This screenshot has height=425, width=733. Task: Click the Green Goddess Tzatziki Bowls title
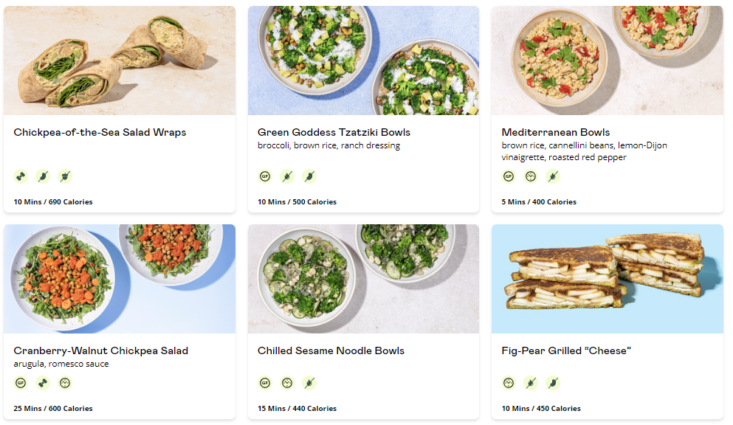coord(334,132)
